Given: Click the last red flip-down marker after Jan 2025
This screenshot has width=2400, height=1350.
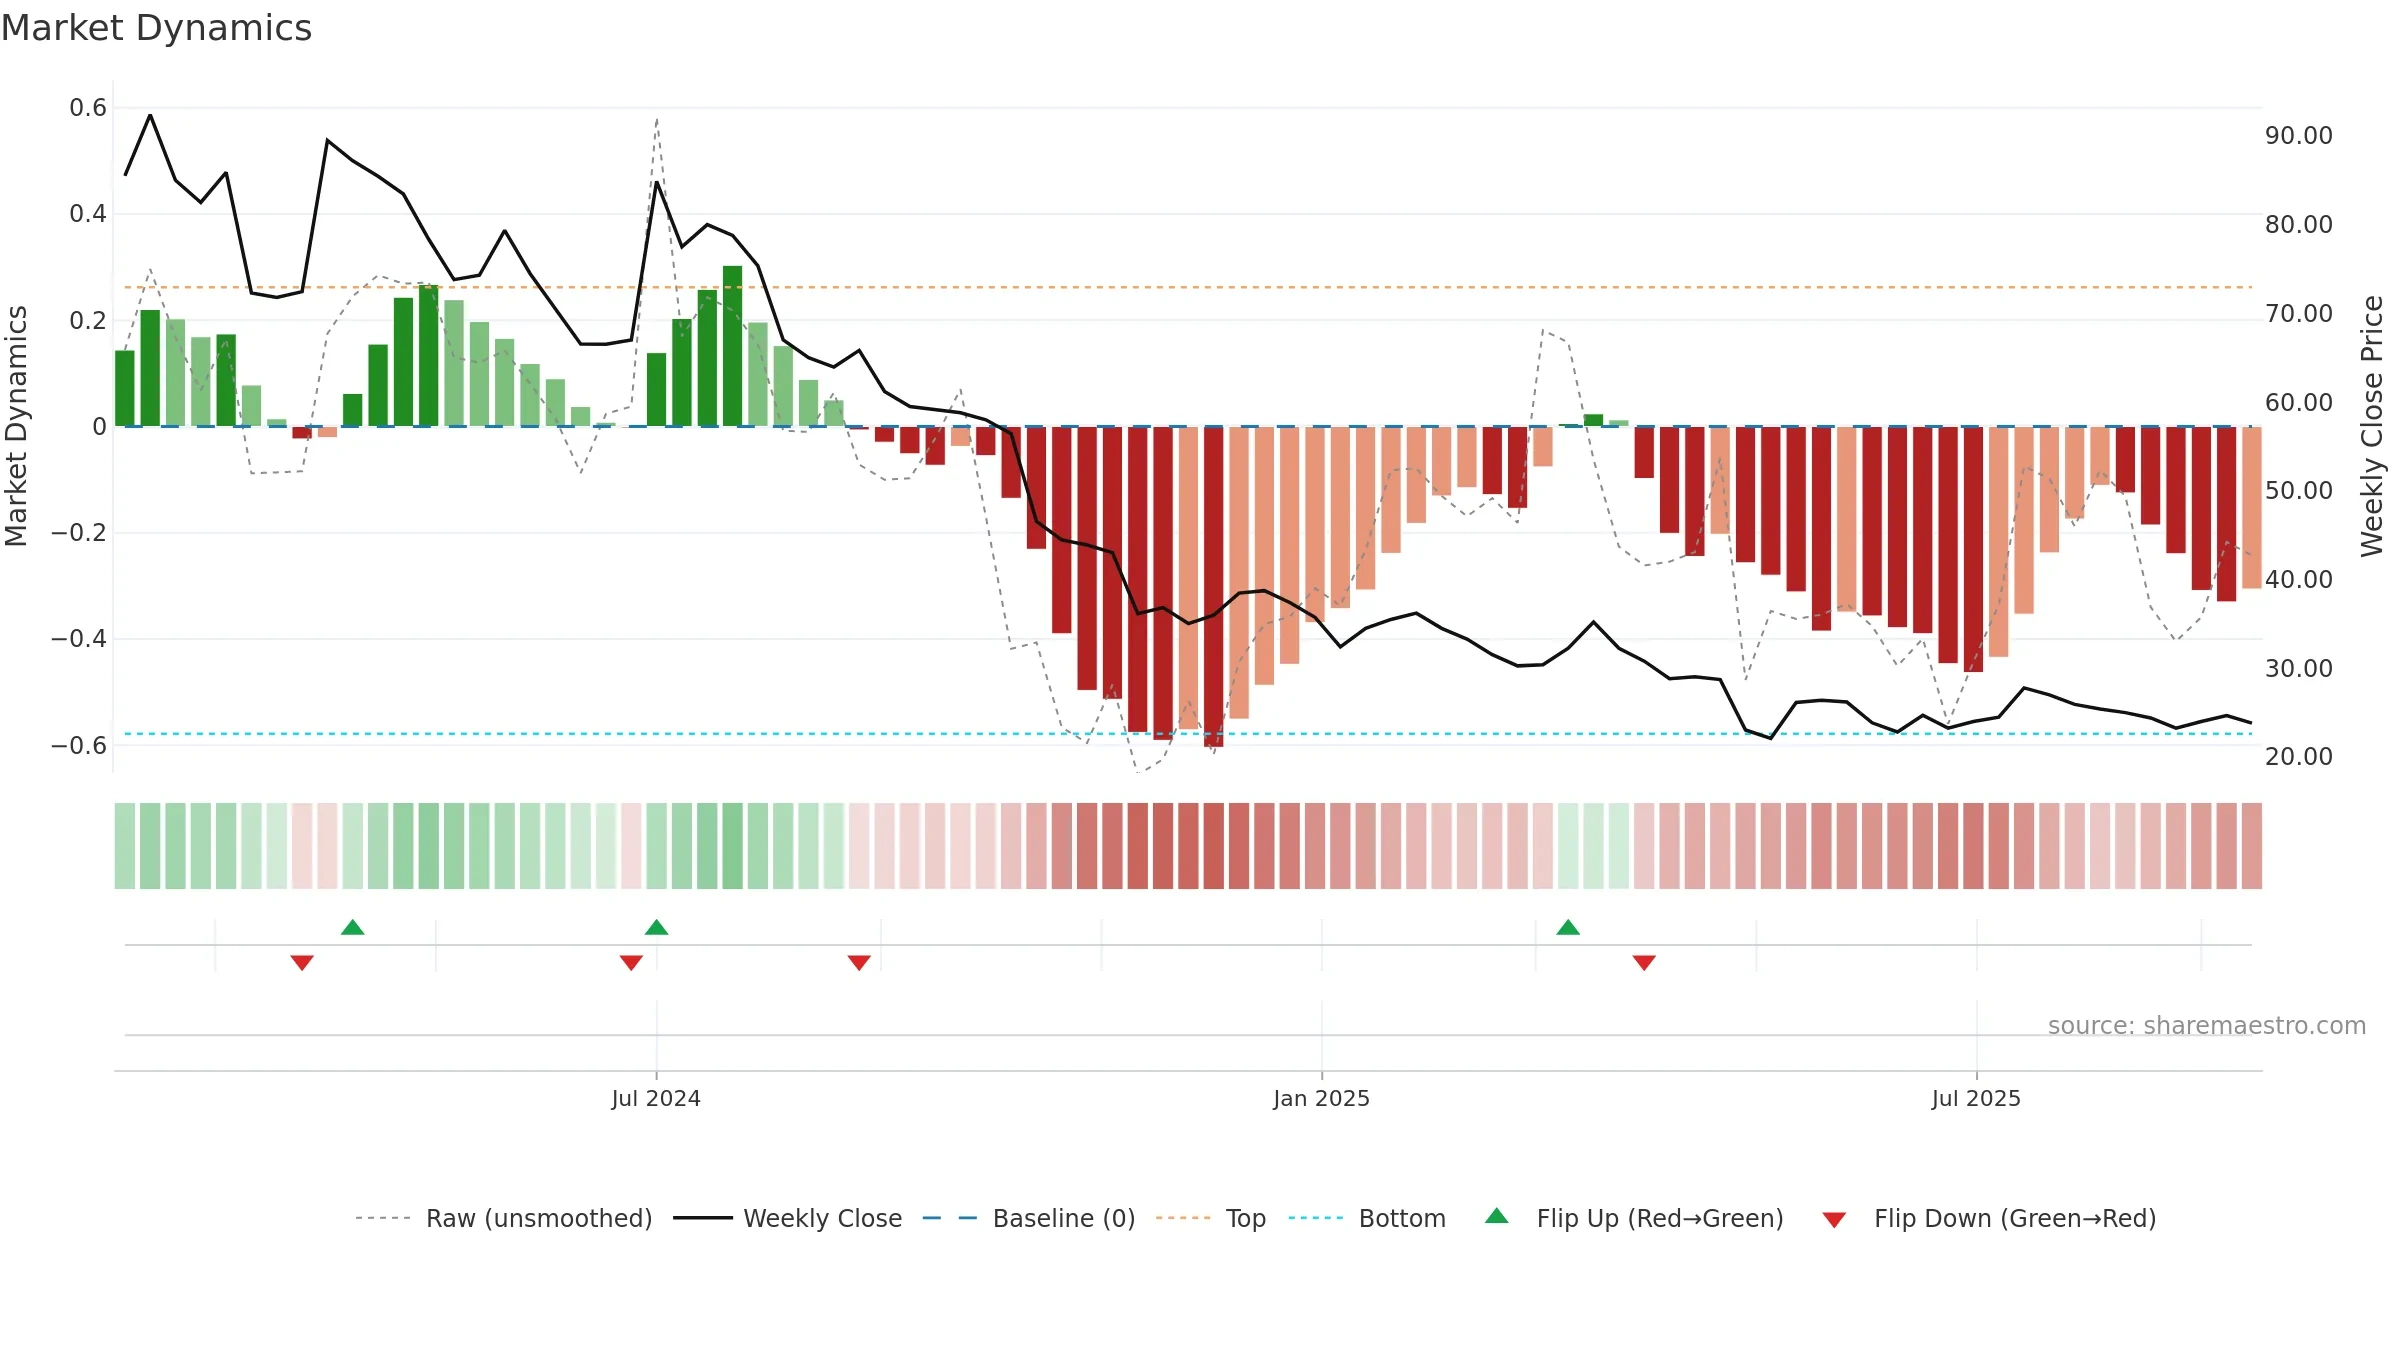Looking at the screenshot, I should point(1644,962).
